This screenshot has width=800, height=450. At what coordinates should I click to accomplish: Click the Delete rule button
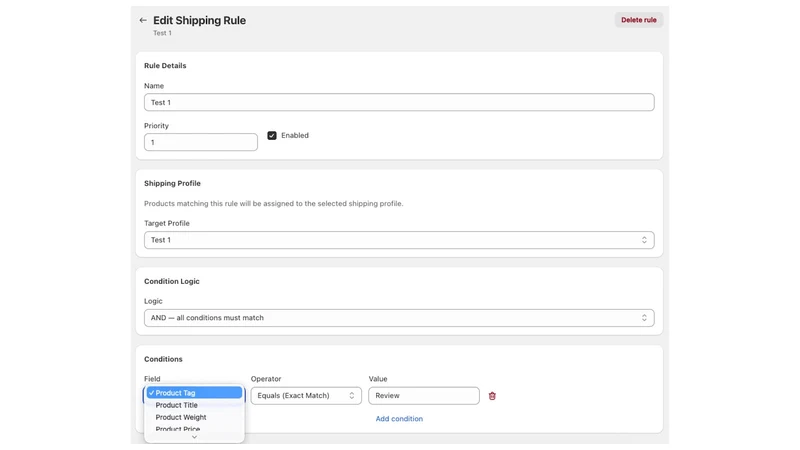[x=638, y=20]
